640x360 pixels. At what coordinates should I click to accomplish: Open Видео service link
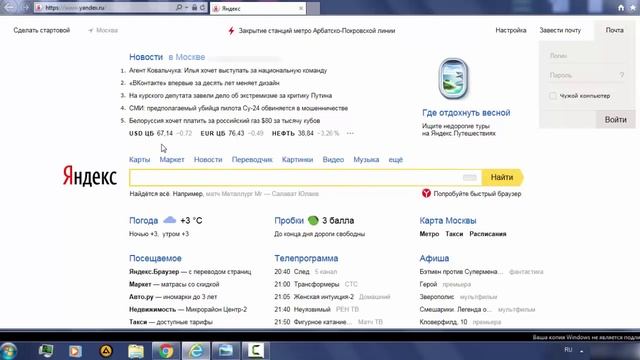tap(333, 160)
